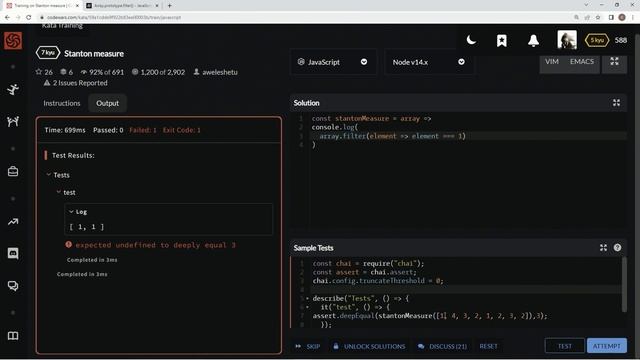The height and width of the screenshot is (360, 640).
Task: Toggle dark mode moon icon
Action: (471, 40)
